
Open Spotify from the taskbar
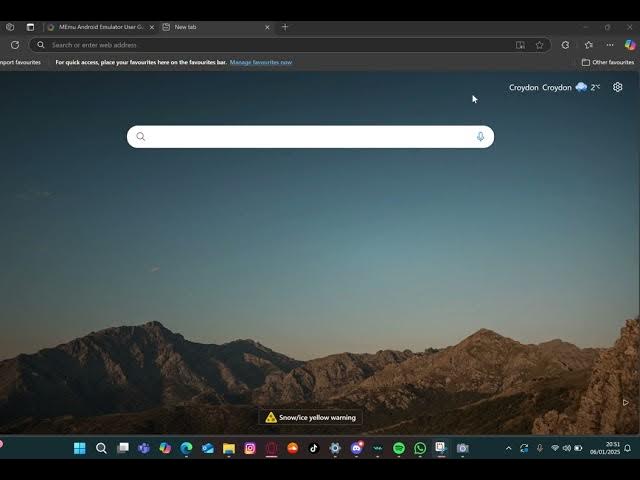click(x=399, y=448)
